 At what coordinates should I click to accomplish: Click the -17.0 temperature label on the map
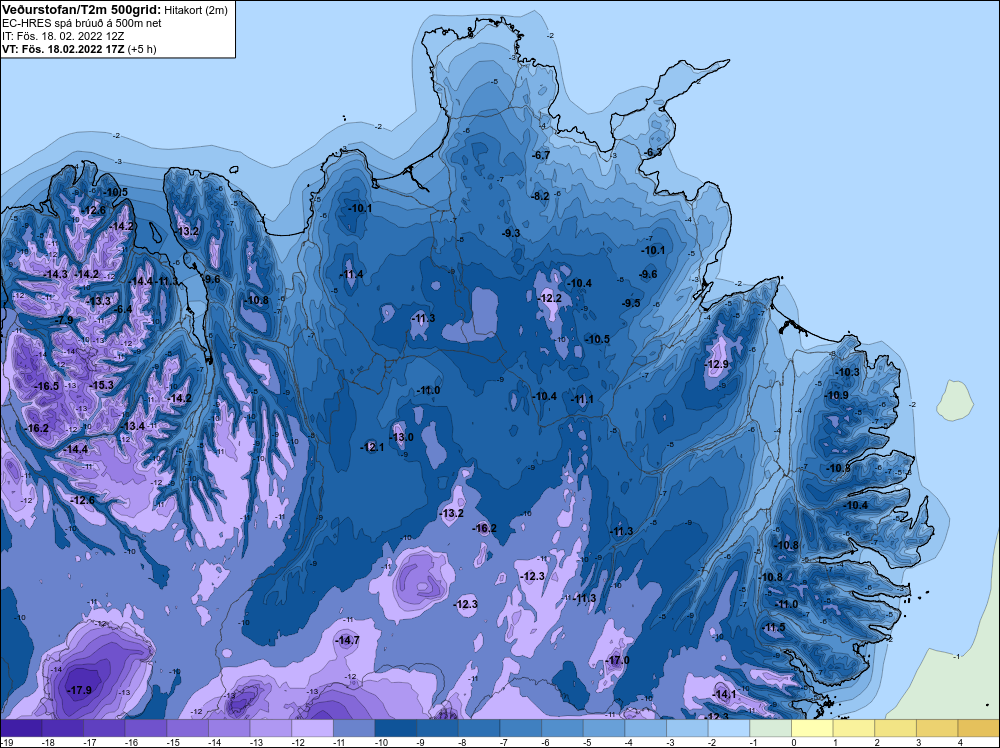(617, 660)
